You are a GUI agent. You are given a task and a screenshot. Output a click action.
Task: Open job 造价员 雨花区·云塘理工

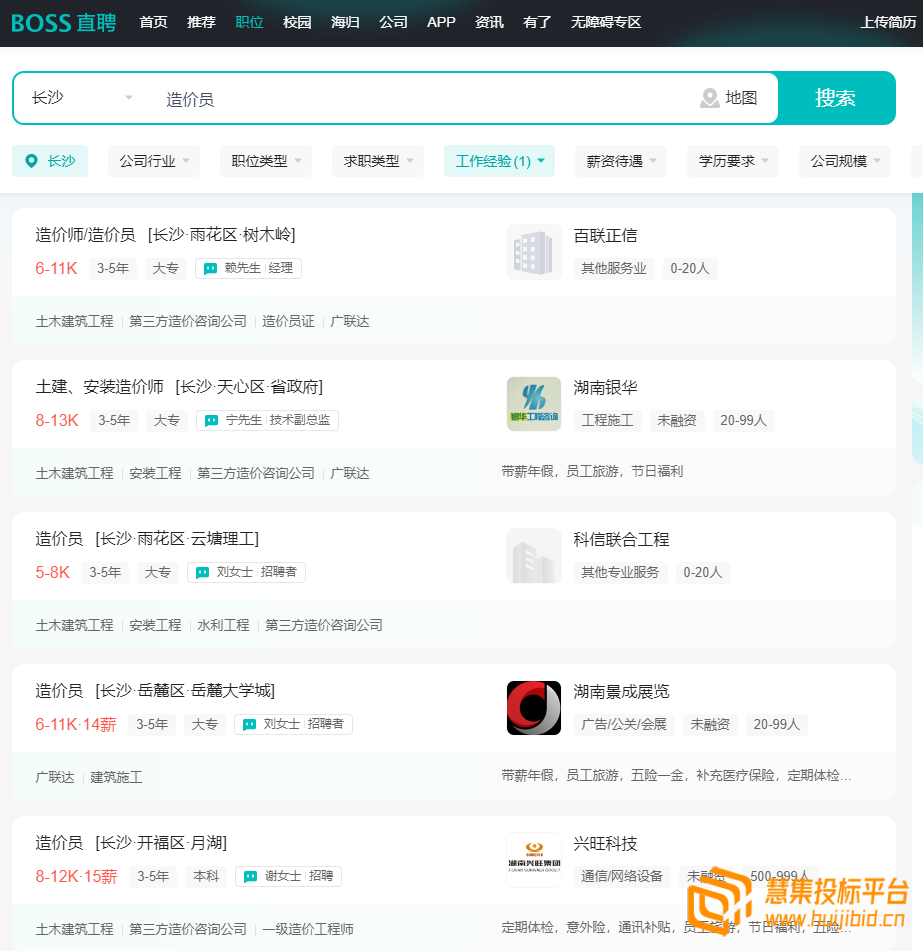point(147,539)
